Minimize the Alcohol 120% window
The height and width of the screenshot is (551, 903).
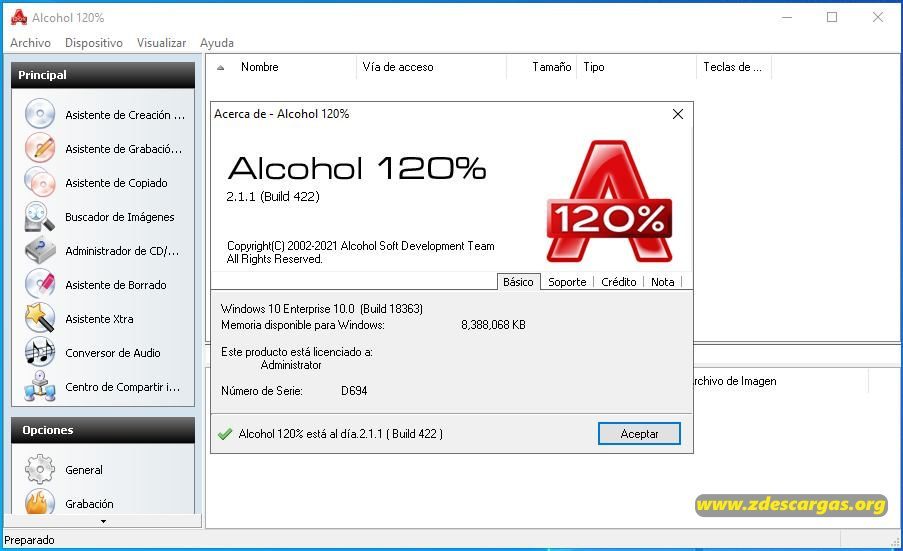787,17
